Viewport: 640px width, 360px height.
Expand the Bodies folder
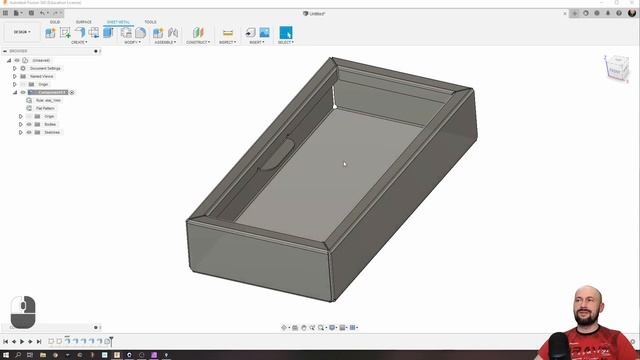pos(21,124)
